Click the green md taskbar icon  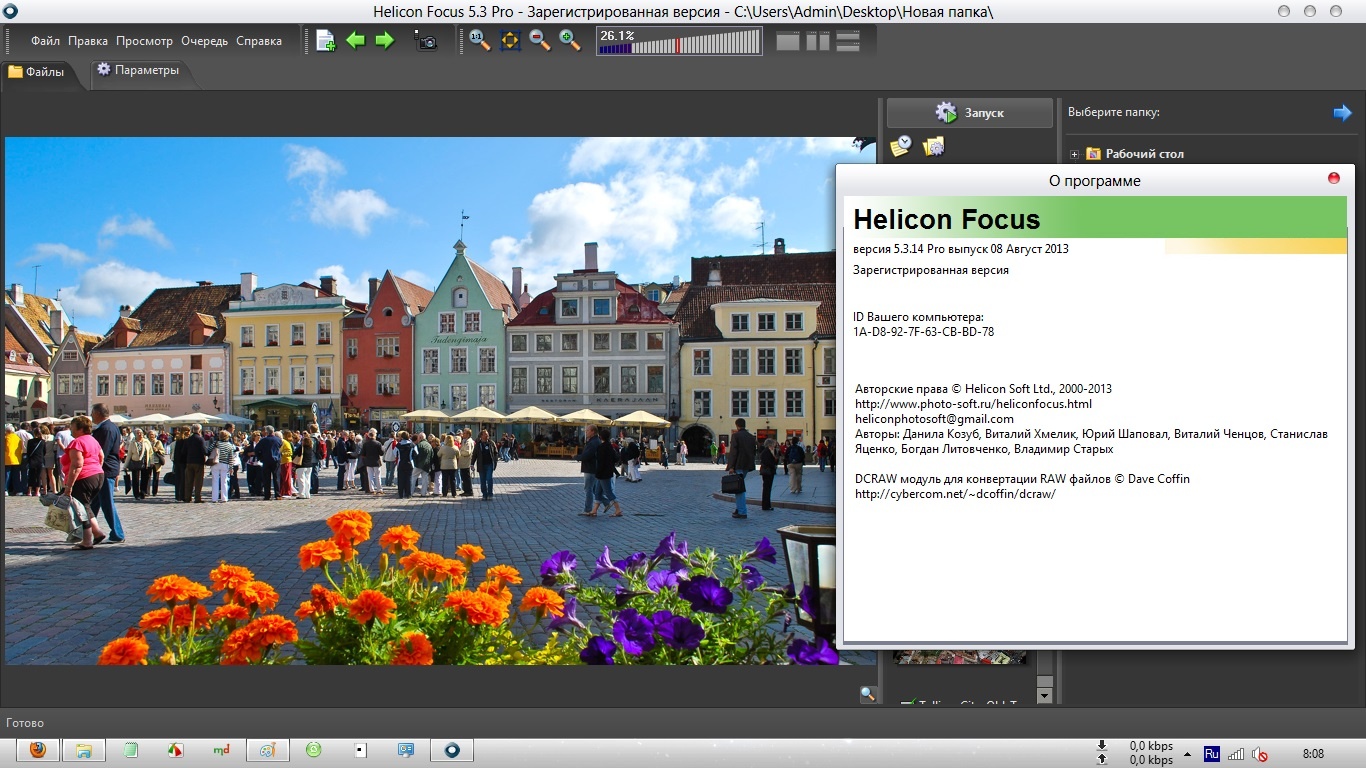pyautogui.click(x=221, y=750)
